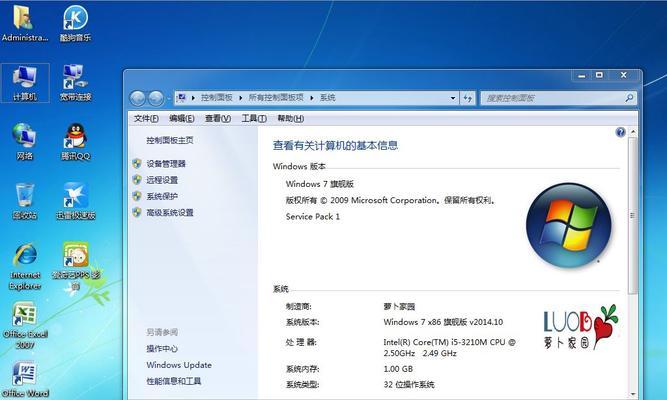Click 控制面板 breadcrumb in address bar

pos(217,97)
